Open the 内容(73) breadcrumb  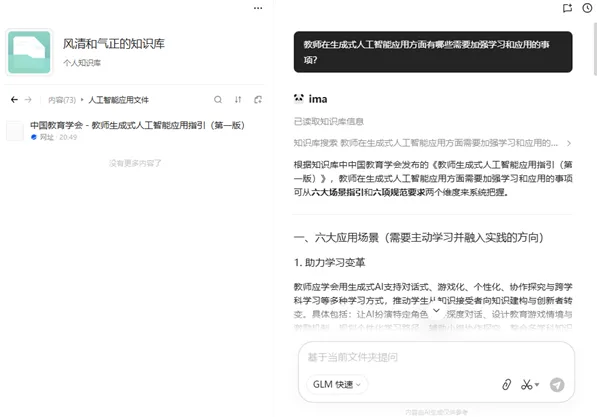click(62, 100)
